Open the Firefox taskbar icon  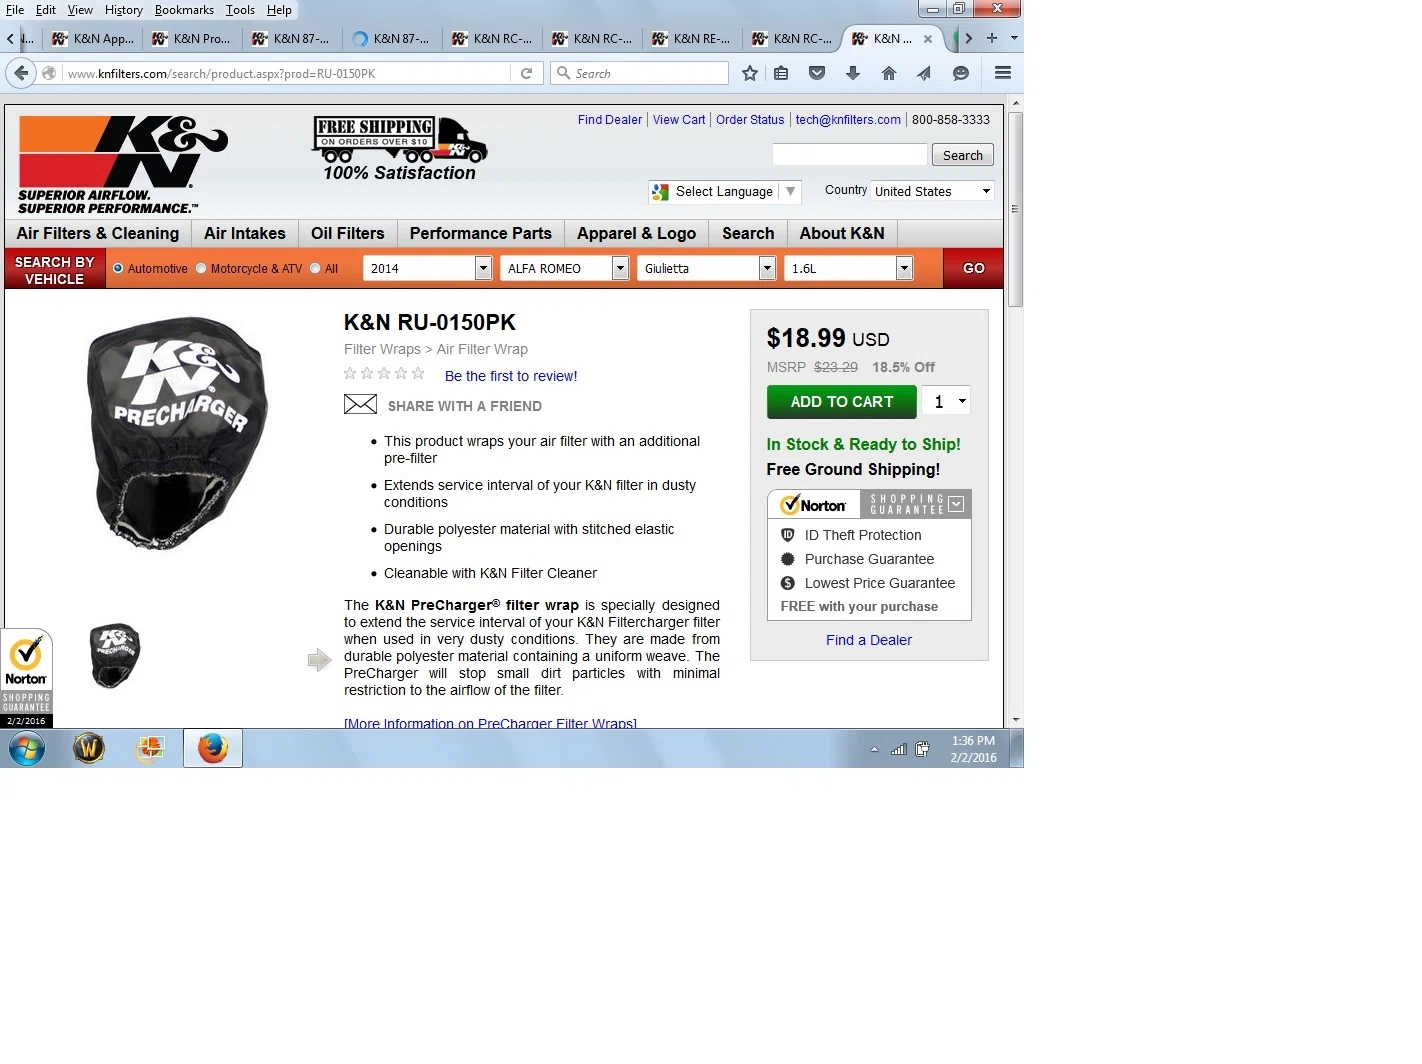(x=213, y=748)
